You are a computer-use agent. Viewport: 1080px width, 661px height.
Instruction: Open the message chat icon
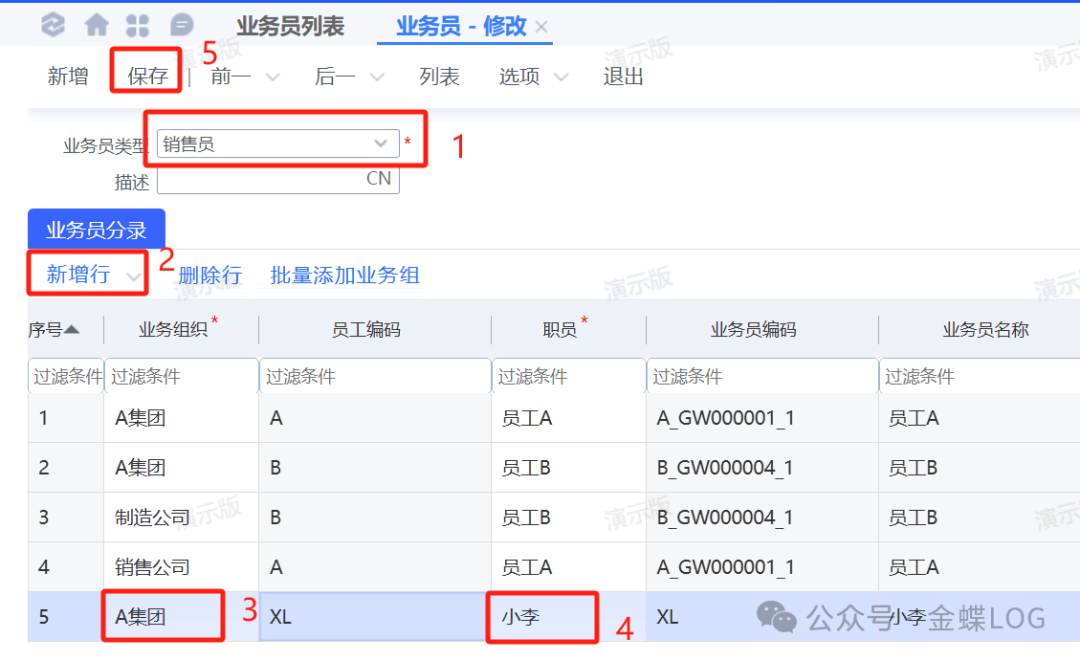click(181, 25)
